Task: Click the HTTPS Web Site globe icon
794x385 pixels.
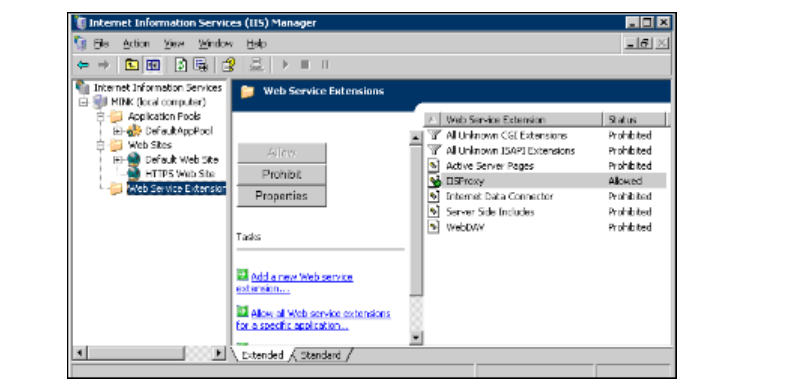Action: pyautogui.click(x=134, y=174)
